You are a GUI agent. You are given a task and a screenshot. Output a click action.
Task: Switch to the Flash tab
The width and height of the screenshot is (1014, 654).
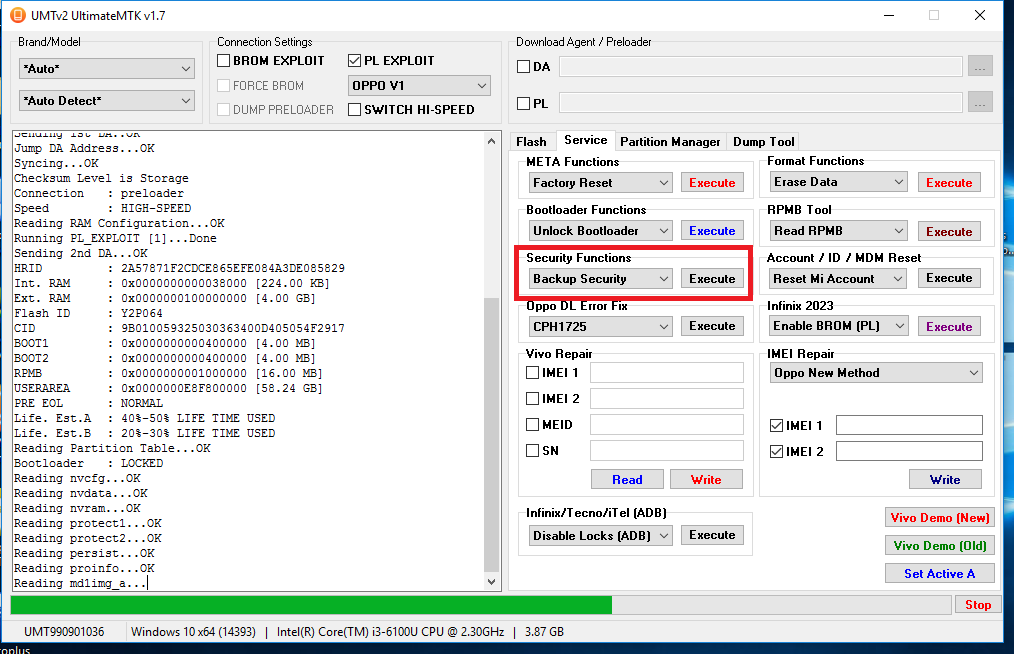click(x=531, y=142)
